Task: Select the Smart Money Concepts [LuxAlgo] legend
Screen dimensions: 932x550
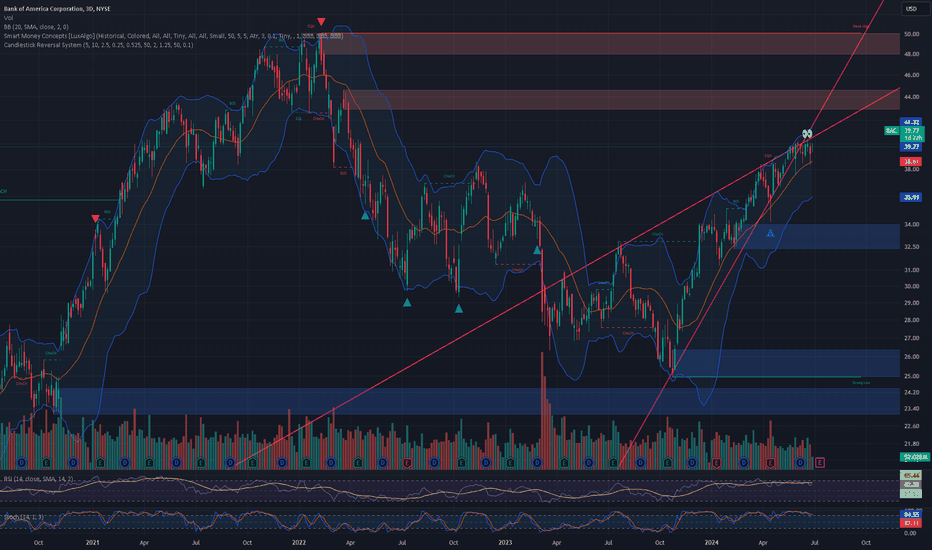Action: point(173,36)
